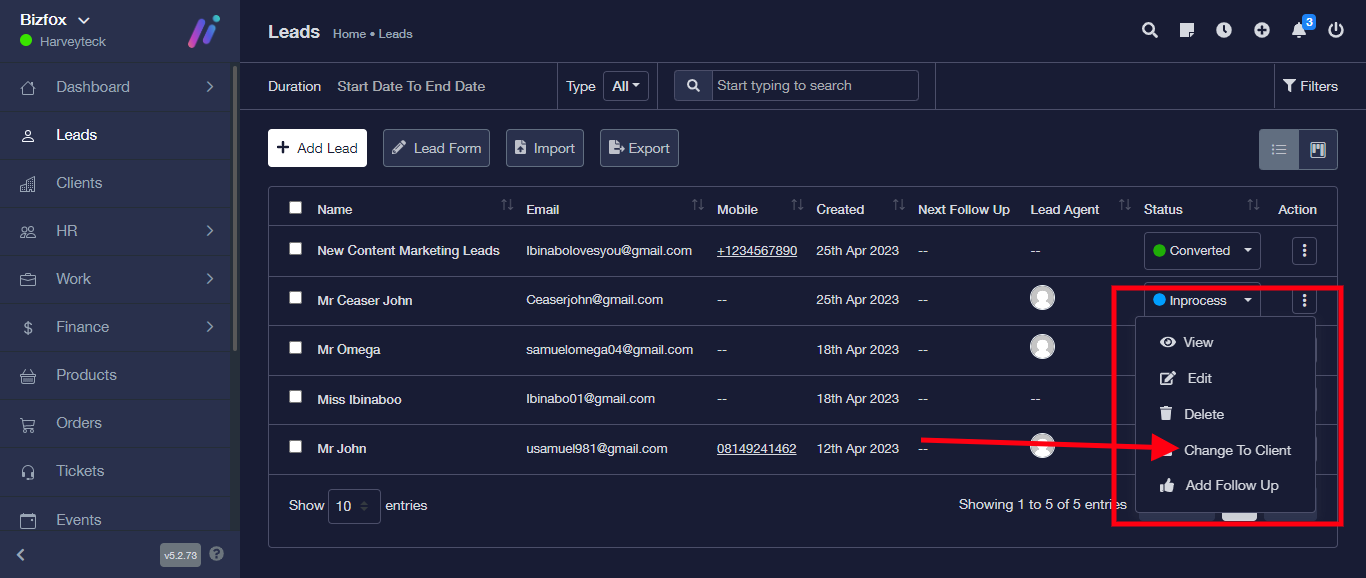Open the help question mark icon

pyautogui.click(x=217, y=554)
